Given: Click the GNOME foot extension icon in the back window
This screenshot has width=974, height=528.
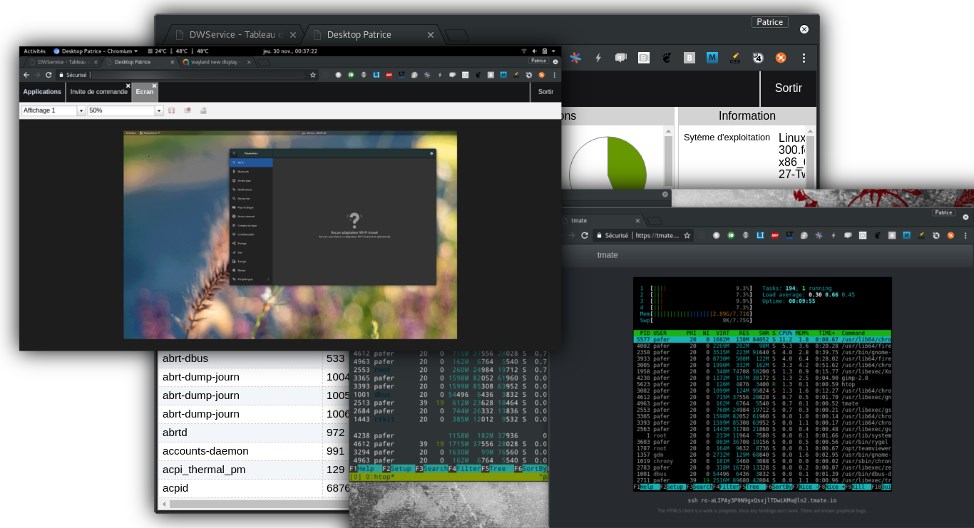Looking at the screenshot, I should tap(667, 58).
